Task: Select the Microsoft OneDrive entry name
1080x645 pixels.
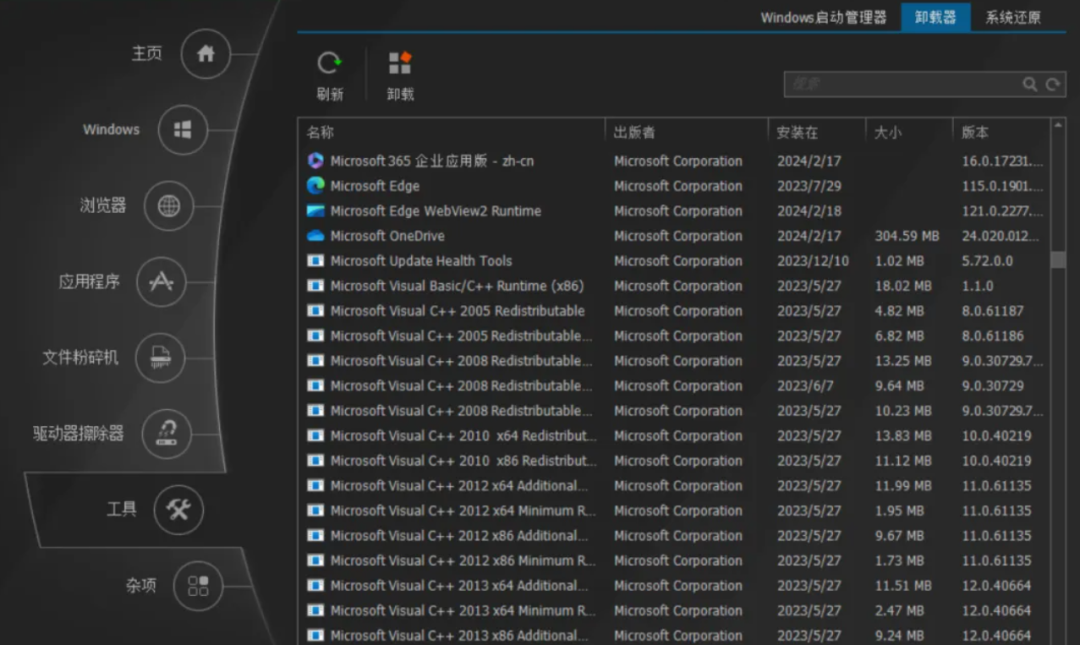Action: coord(387,236)
